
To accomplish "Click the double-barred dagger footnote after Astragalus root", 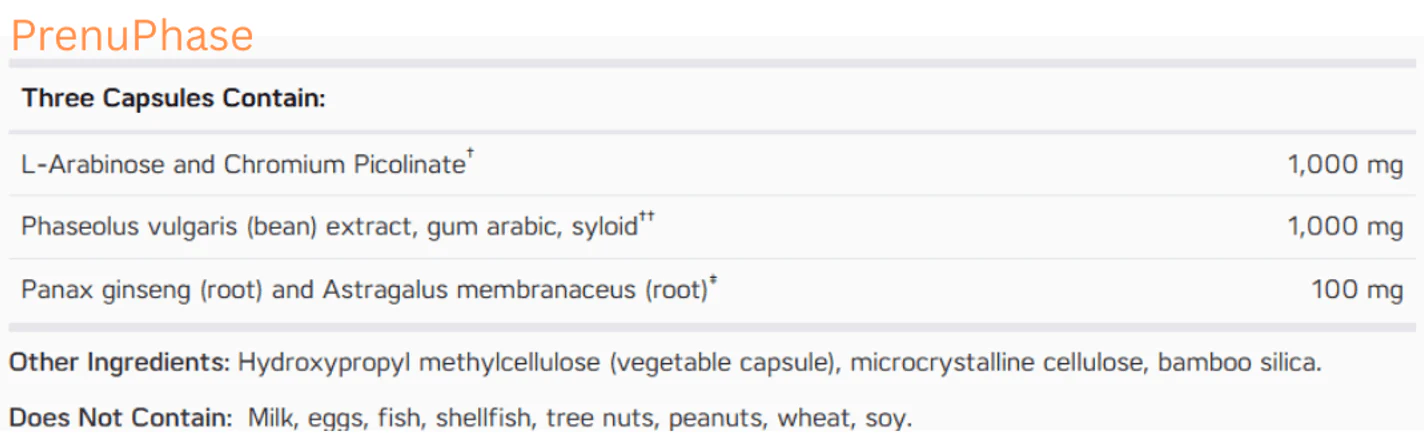I will pyautogui.click(x=713, y=281).
